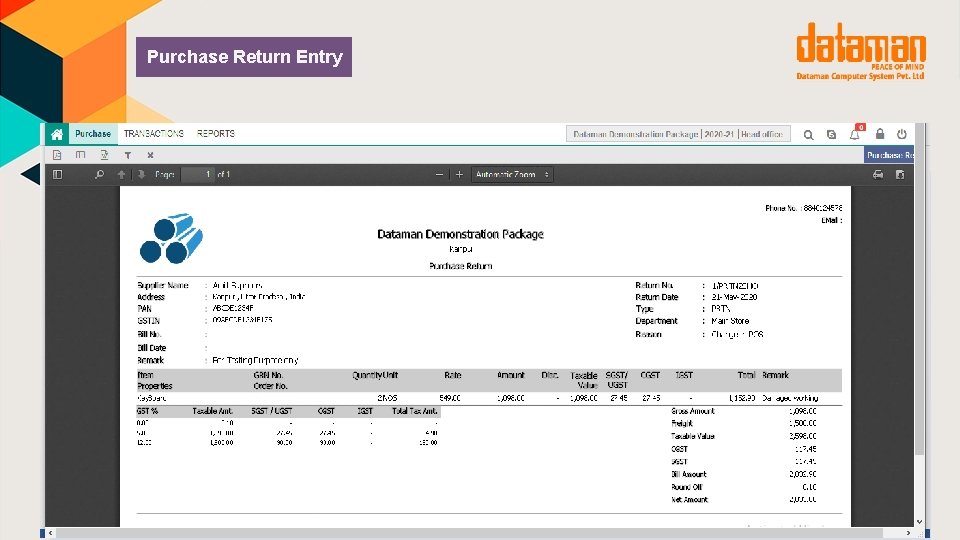This screenshot has width=960, height=540.
Task: Click the filter funnel icon
Action: pyautogui.click(x=127, y=156)
